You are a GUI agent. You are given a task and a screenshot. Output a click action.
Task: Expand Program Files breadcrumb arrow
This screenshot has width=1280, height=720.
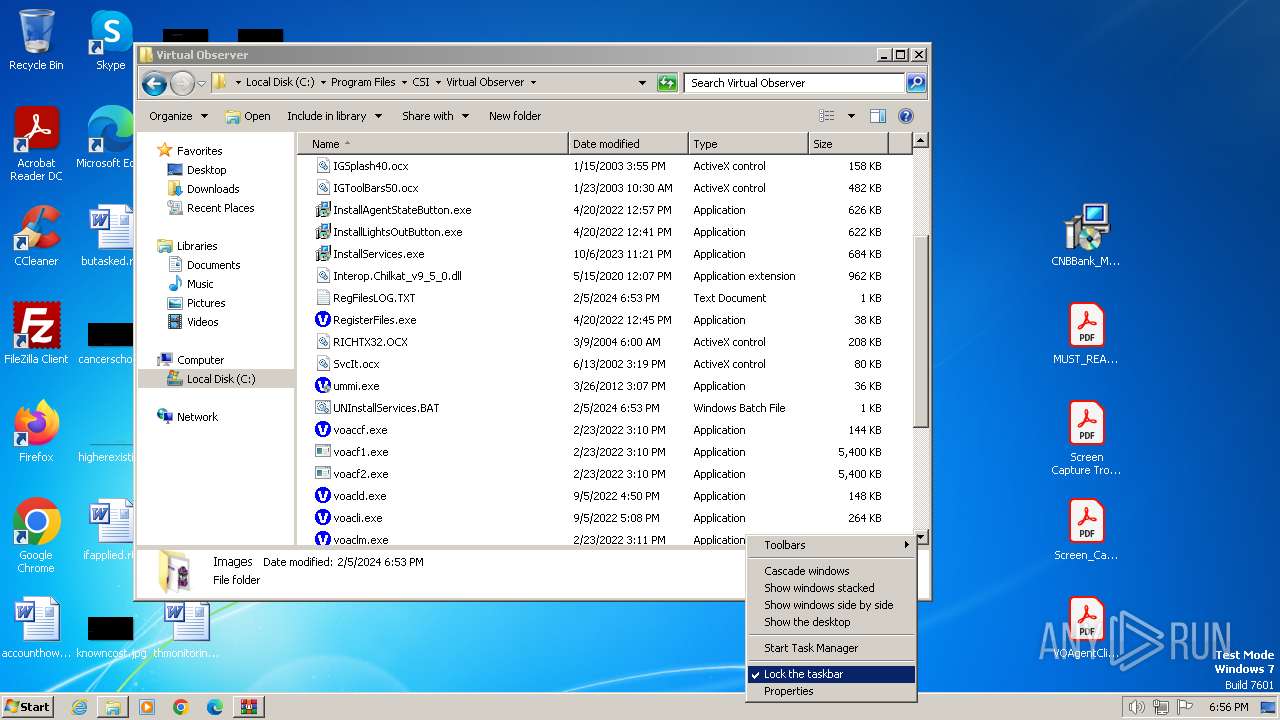403,83
